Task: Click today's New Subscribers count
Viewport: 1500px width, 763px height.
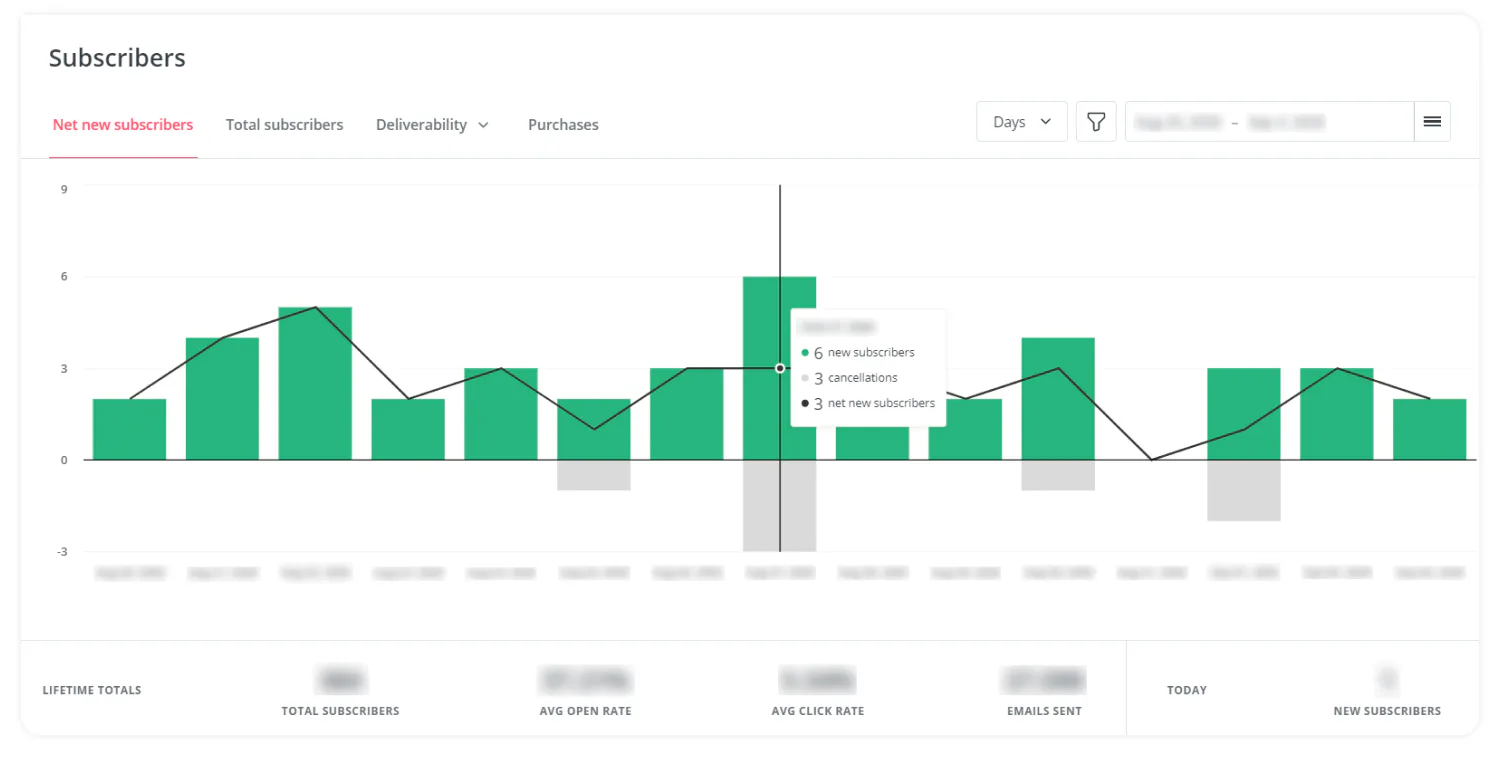Action: pos(1386,682)
